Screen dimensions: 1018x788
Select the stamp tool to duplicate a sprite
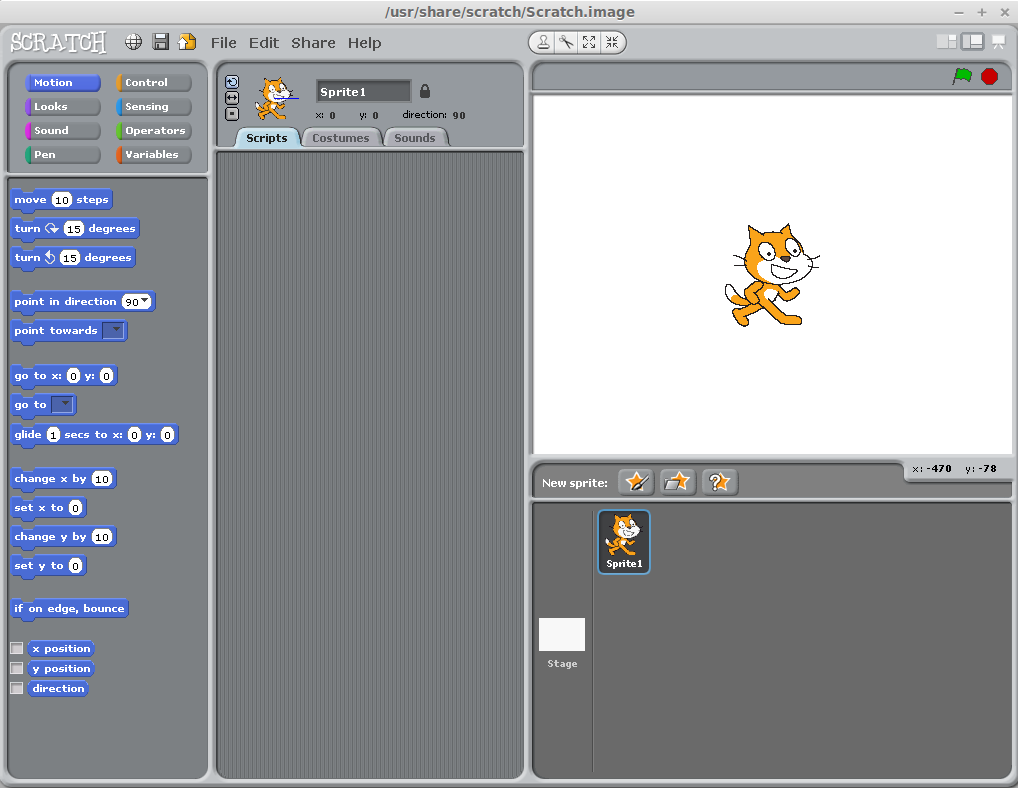541,42
